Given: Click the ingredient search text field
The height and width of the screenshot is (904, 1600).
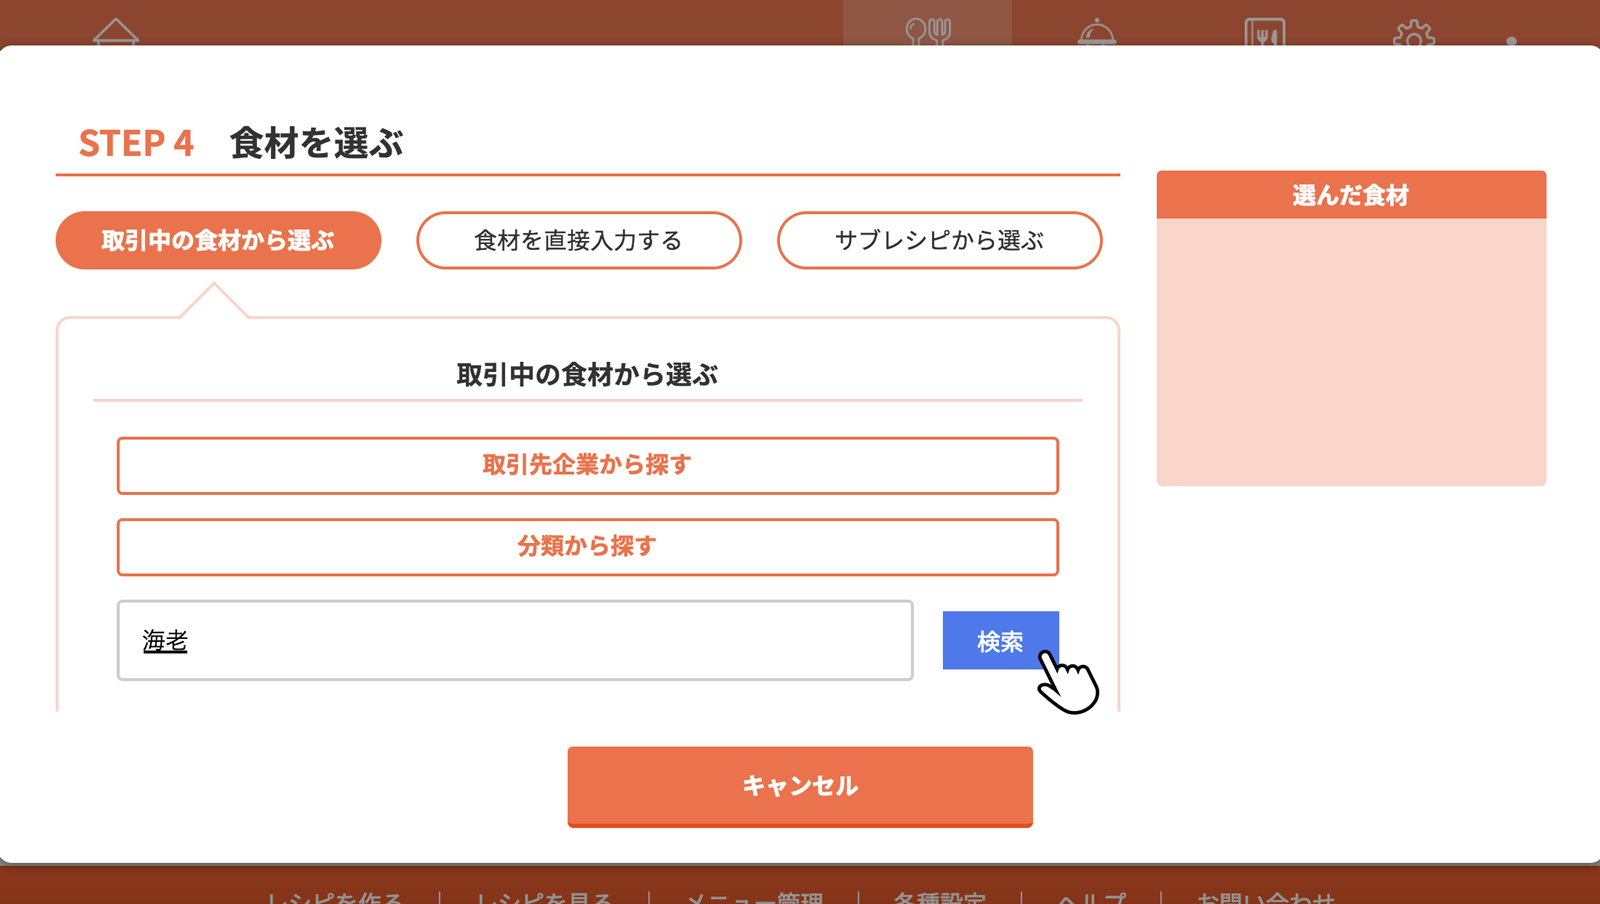Looking at the screenshot, I should [x=515, y=640].
